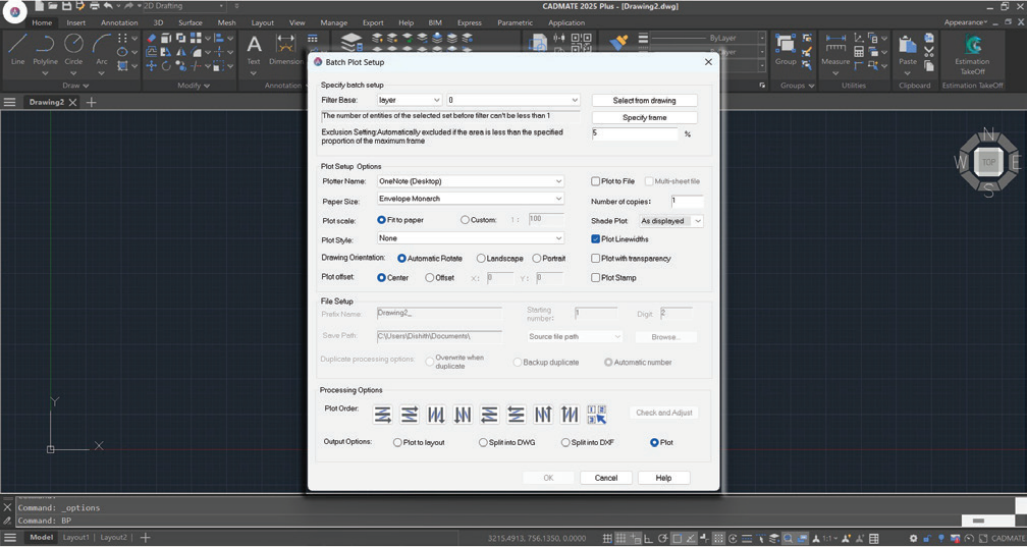
Task: Open the Plotter Name dropdown
Action: pos(470,181)
